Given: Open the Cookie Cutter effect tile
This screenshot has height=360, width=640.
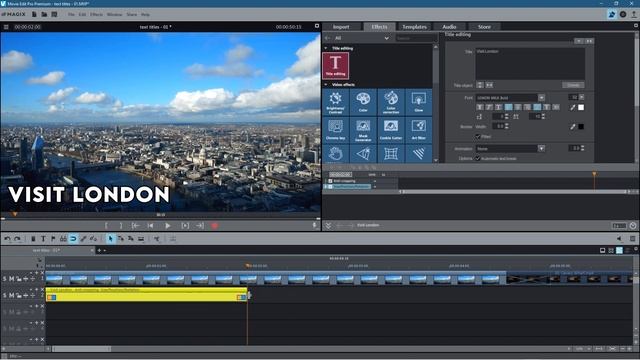Looking at the screenshot, I should coord(391,129).
